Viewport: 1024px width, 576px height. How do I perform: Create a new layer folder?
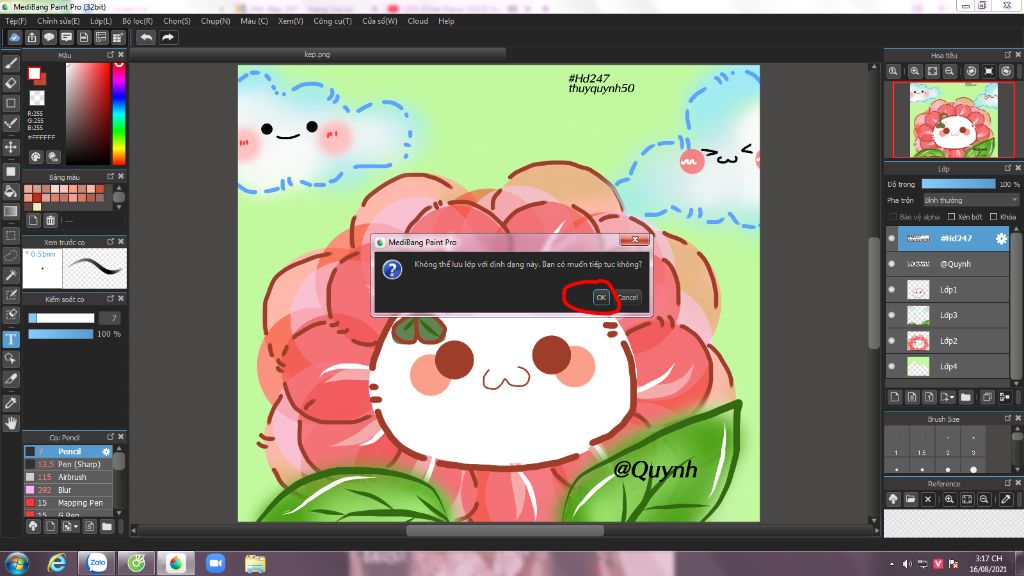point(965,397)
